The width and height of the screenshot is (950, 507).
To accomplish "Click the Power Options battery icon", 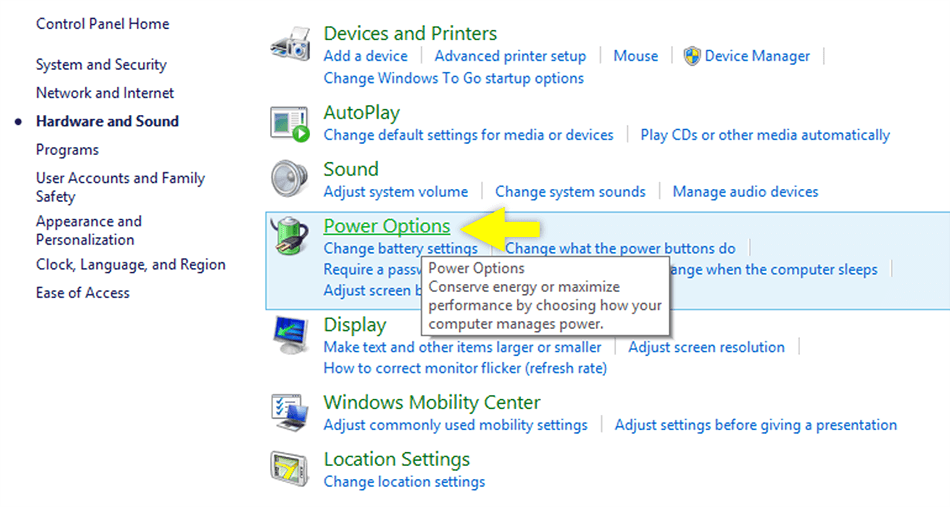I will [290, 235].
